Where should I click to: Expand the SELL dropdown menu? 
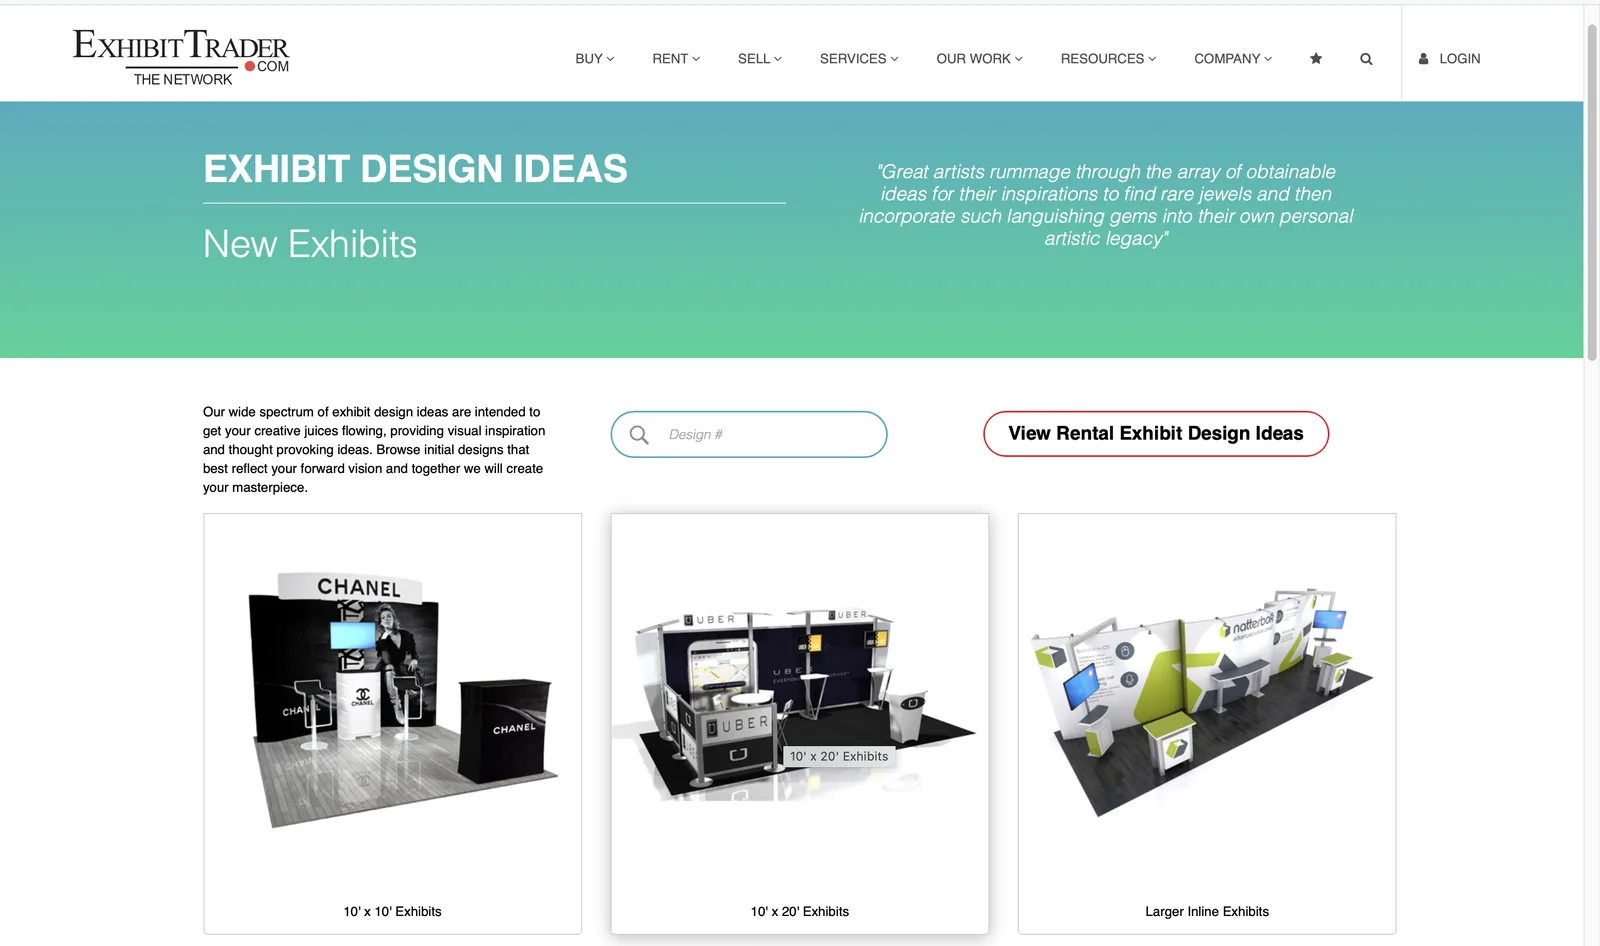coord(760,59)
